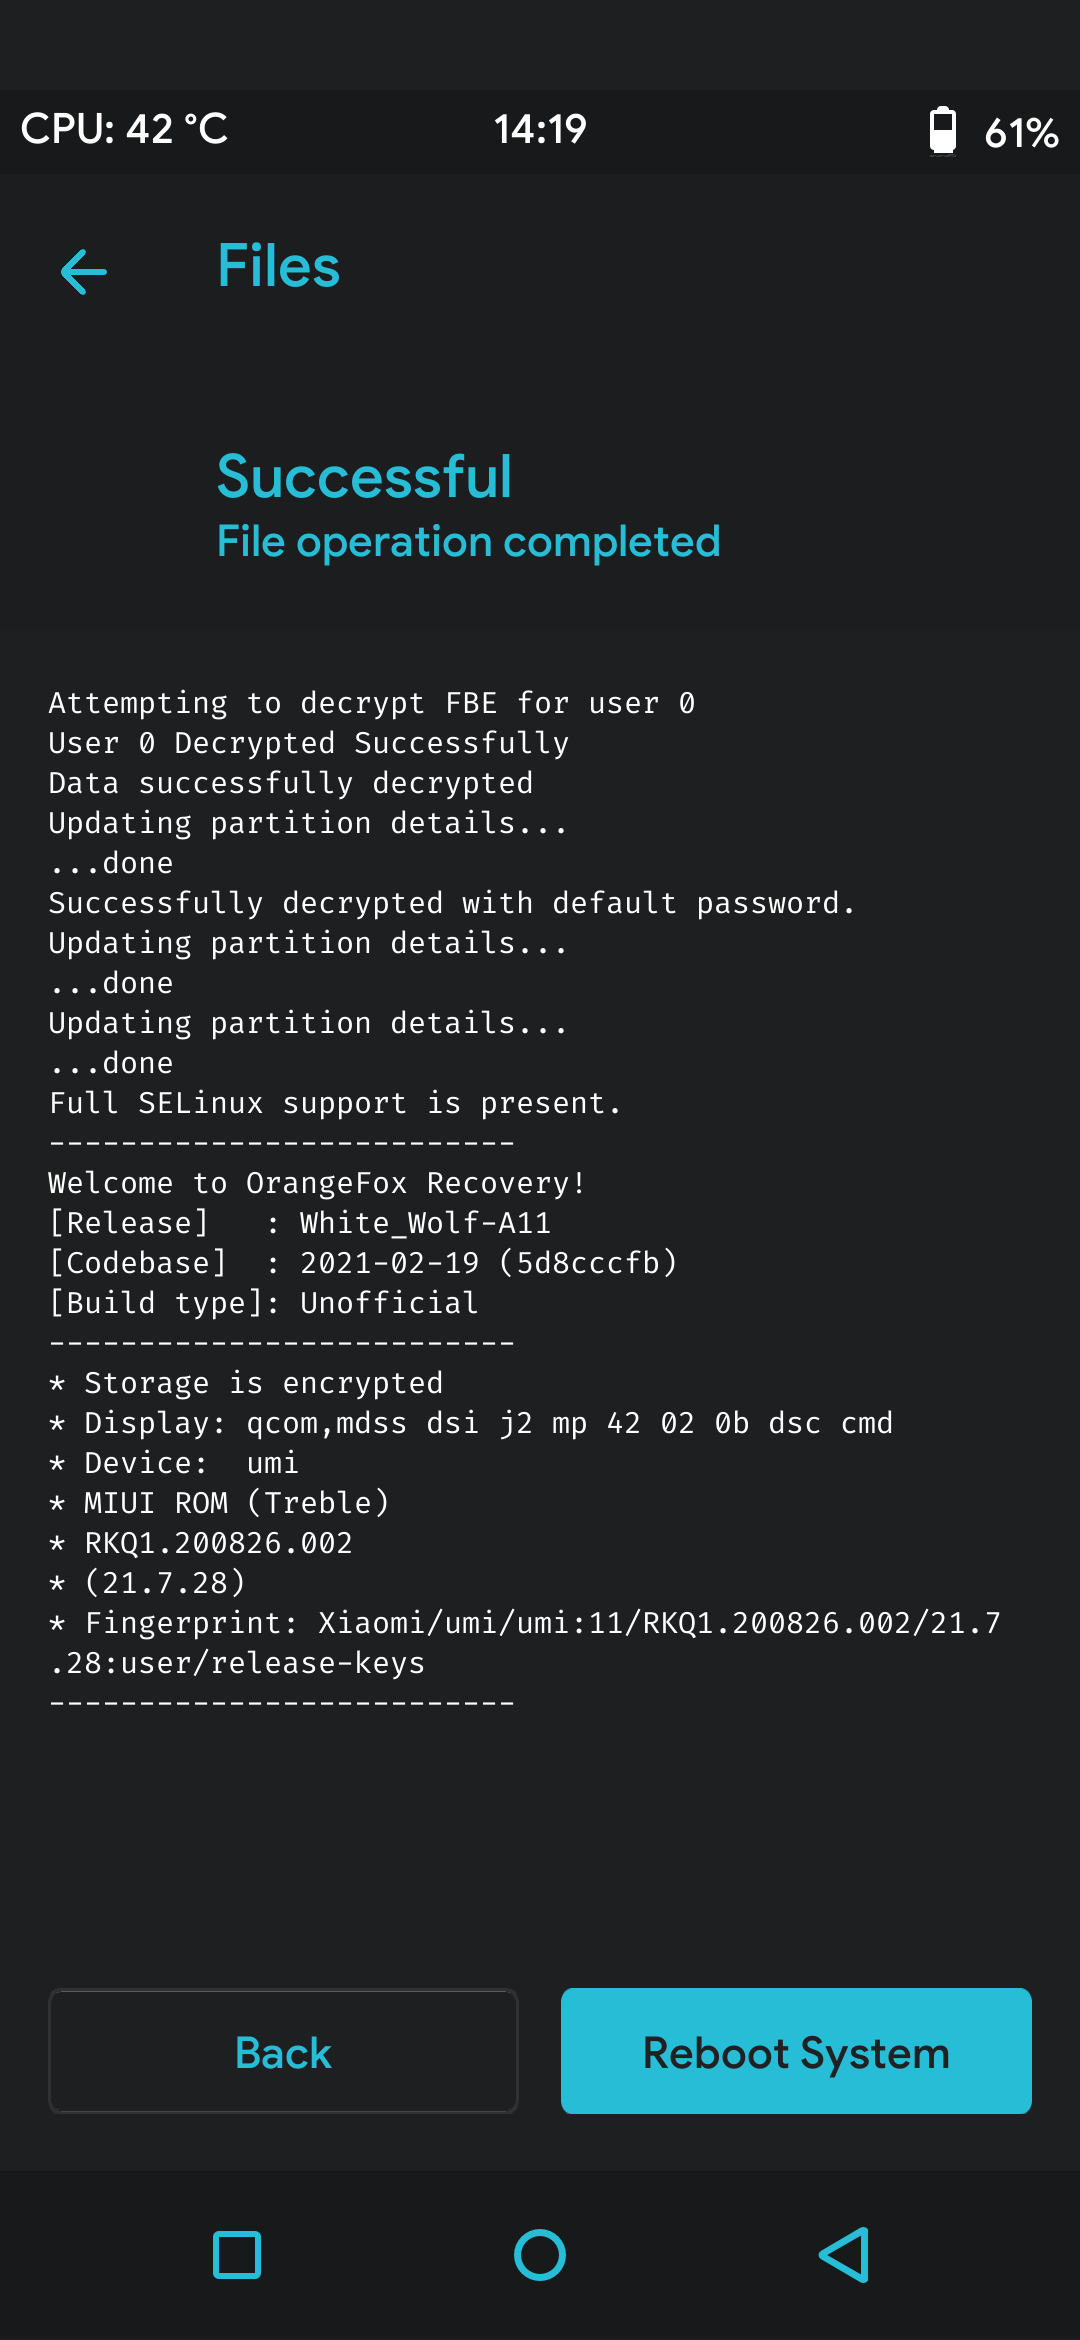Click the Files page title

pos(279,267)
